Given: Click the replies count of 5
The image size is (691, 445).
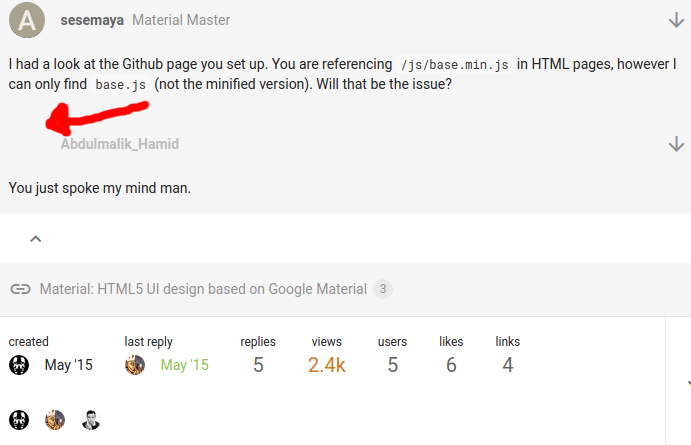Looking at the screenshot, I should [258, 365].
